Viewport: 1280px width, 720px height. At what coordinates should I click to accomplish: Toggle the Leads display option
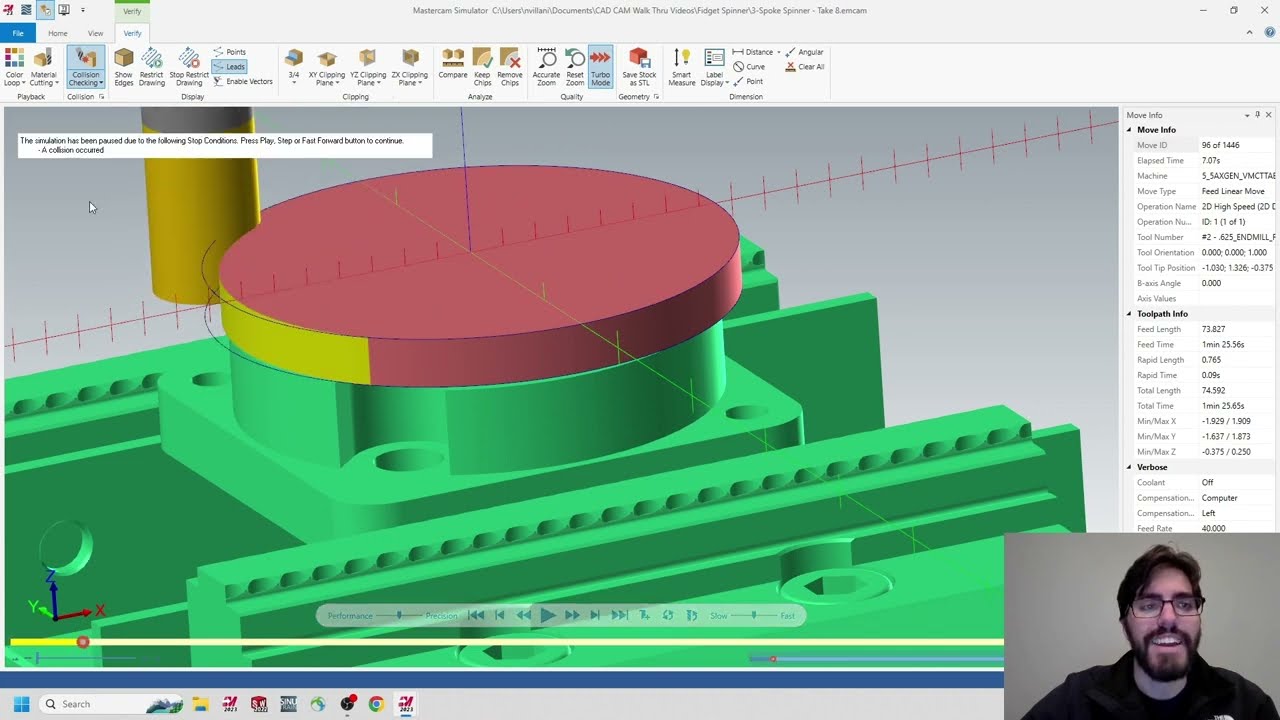coord(229,67)
